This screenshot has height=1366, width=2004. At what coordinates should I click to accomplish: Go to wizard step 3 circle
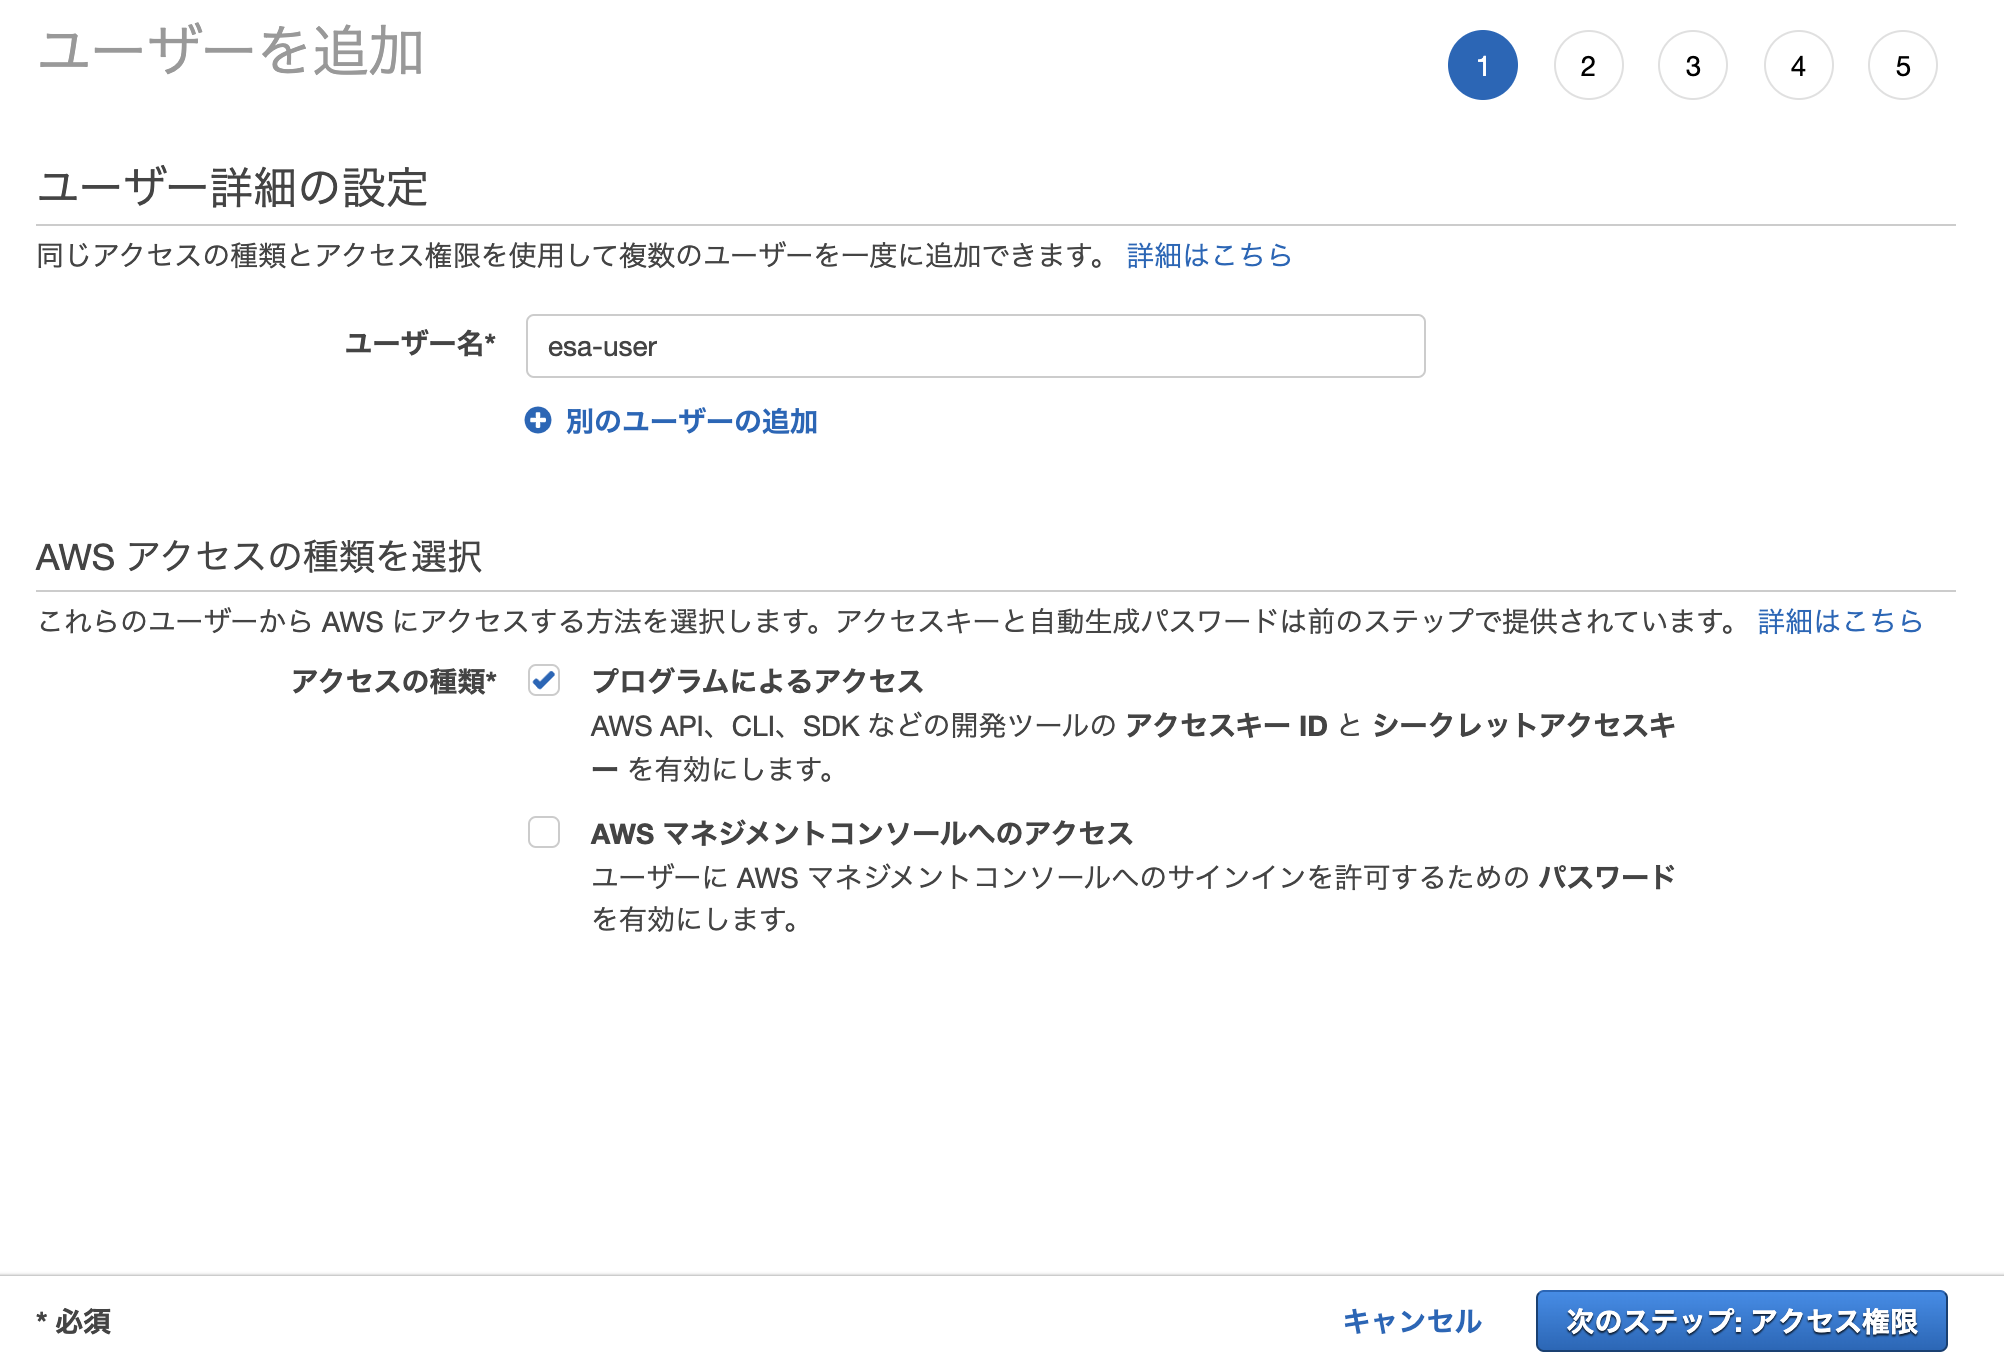1693,66
